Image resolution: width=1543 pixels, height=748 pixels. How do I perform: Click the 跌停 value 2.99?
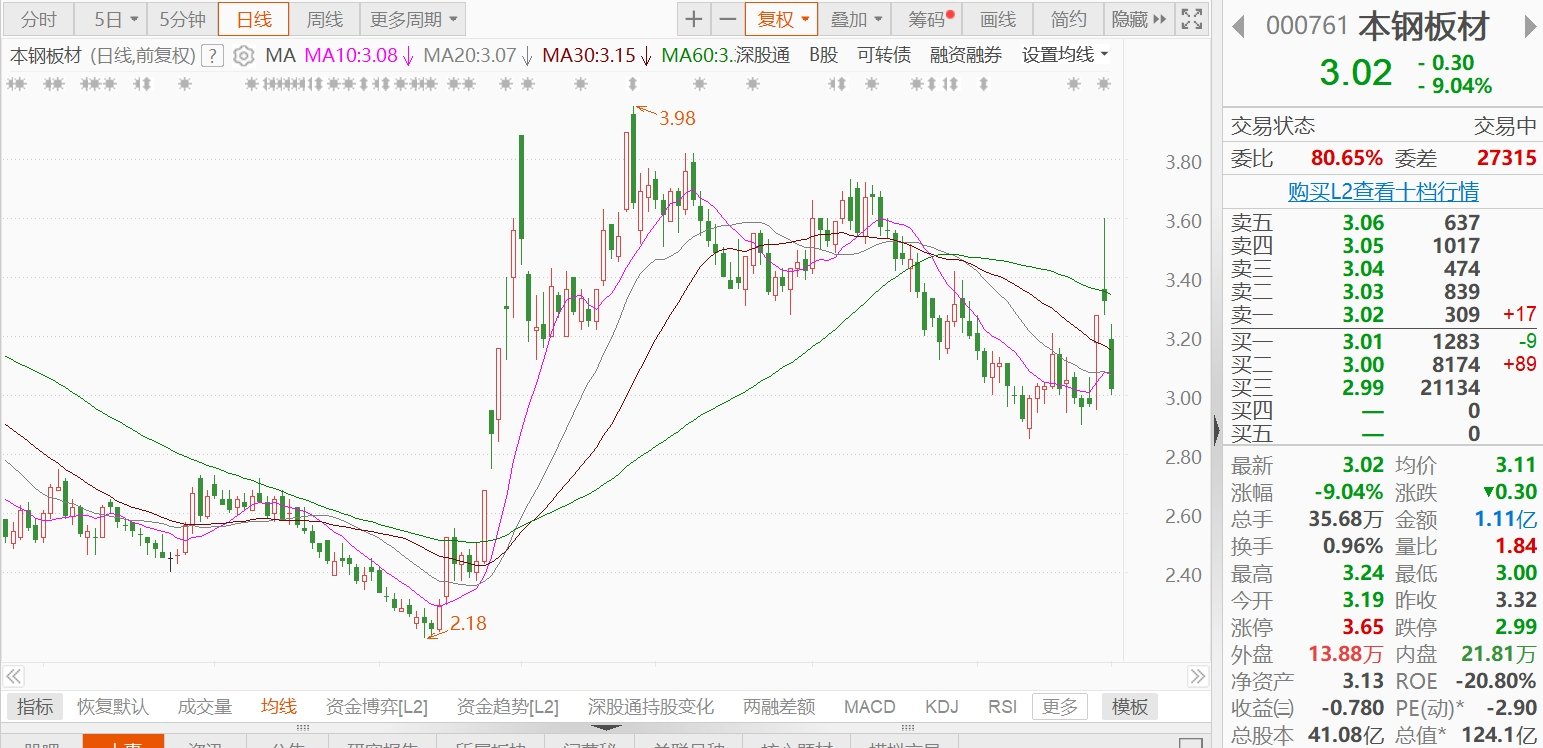click(x=1515, y=628)
